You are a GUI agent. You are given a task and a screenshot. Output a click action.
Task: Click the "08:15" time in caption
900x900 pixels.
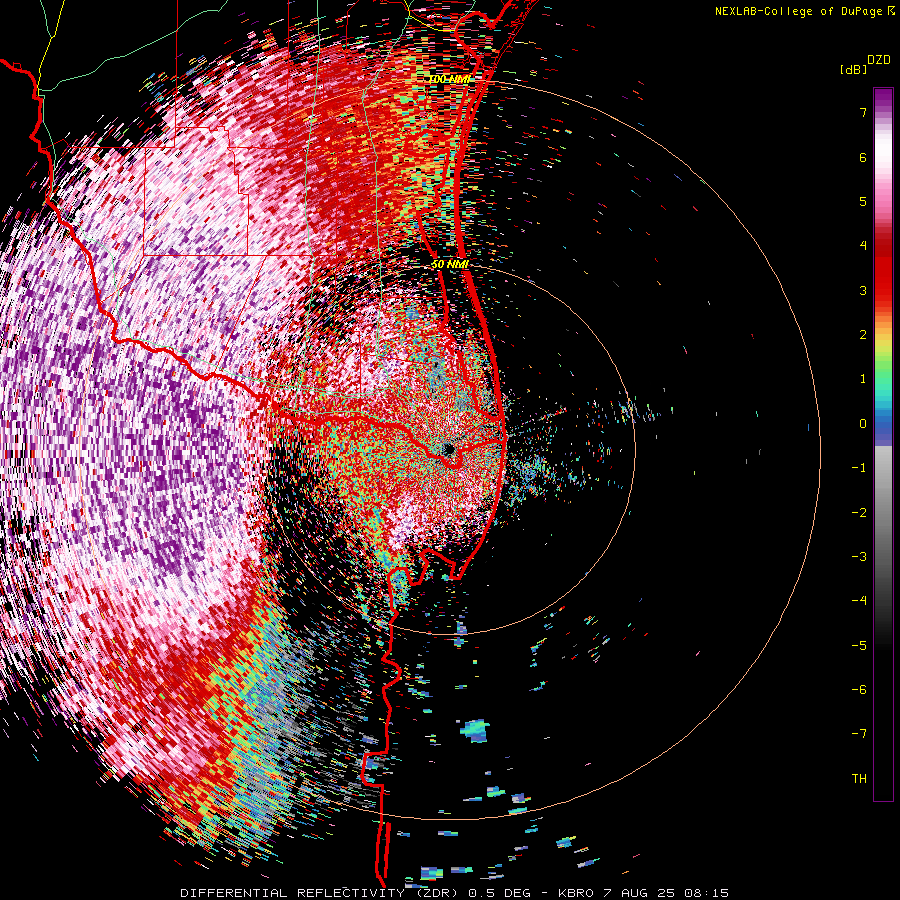tap(705, 893)
